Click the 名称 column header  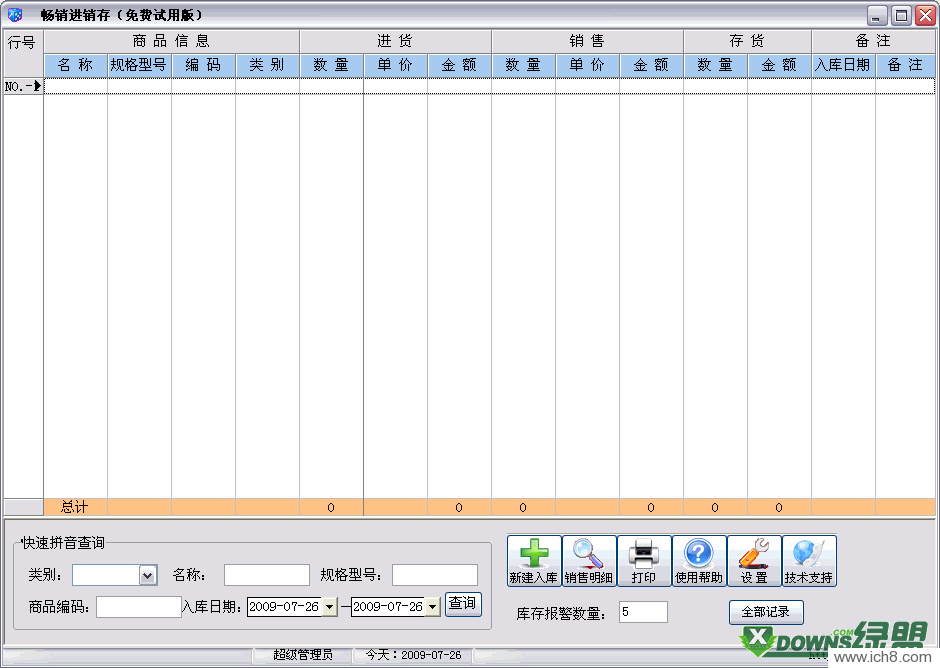pos(75,65)
